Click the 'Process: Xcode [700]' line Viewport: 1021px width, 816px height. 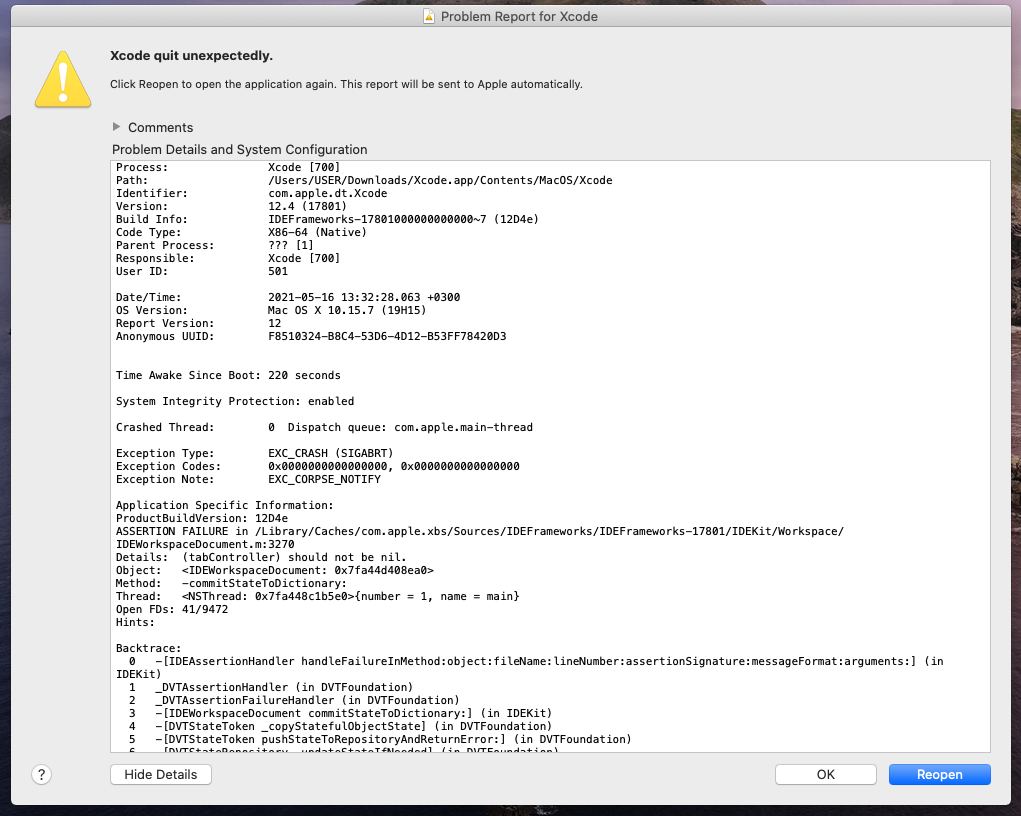click(x=228, y=167)
